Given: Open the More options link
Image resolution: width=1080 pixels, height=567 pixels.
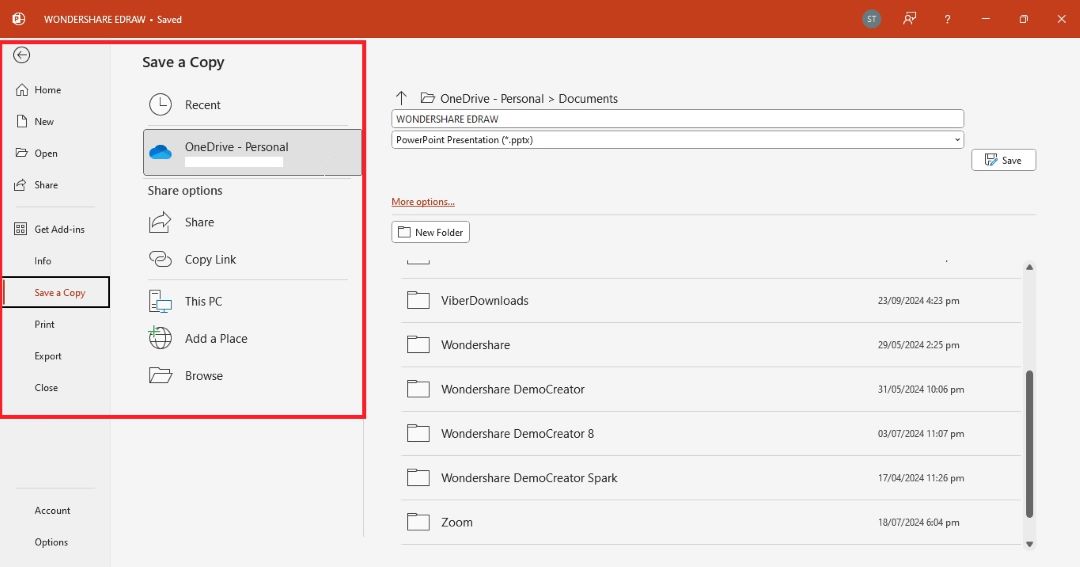Looking at the screenshot, I should pyautogui.click(x=423, y=202).
